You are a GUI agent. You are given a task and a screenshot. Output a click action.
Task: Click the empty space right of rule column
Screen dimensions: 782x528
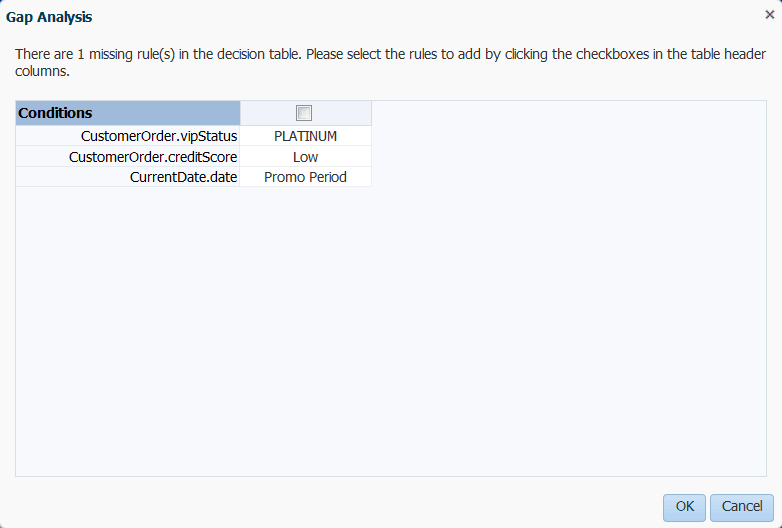[569, 144]
